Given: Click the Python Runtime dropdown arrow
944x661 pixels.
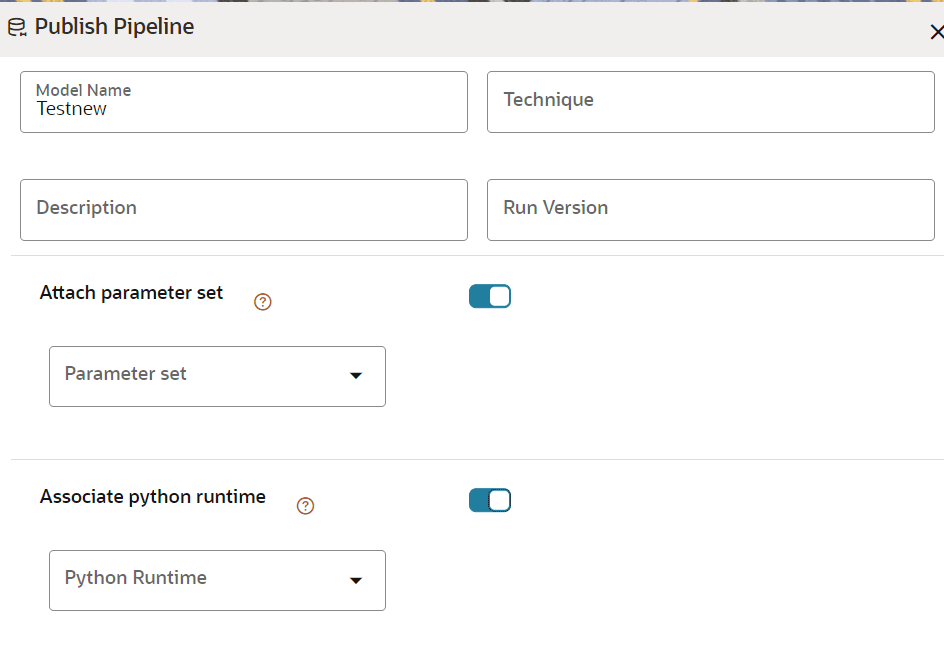Looking at the screenshot, I should (355, 580).
